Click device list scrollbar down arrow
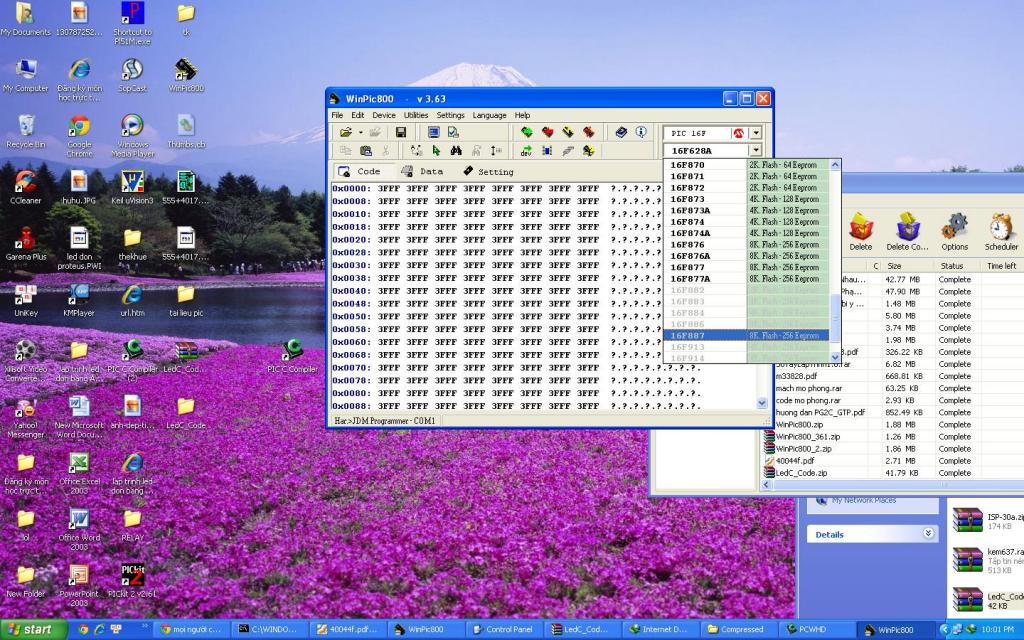Screen dimensions: 1024x640 [835, 357]
